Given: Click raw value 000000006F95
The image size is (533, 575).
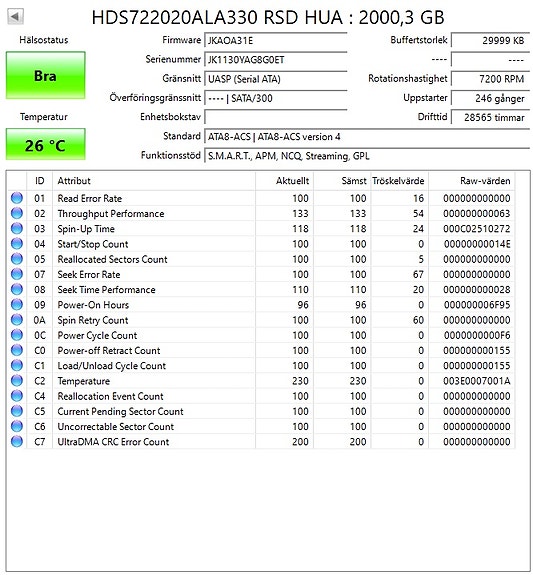Looking at the screenshot, I should [477, 305].
